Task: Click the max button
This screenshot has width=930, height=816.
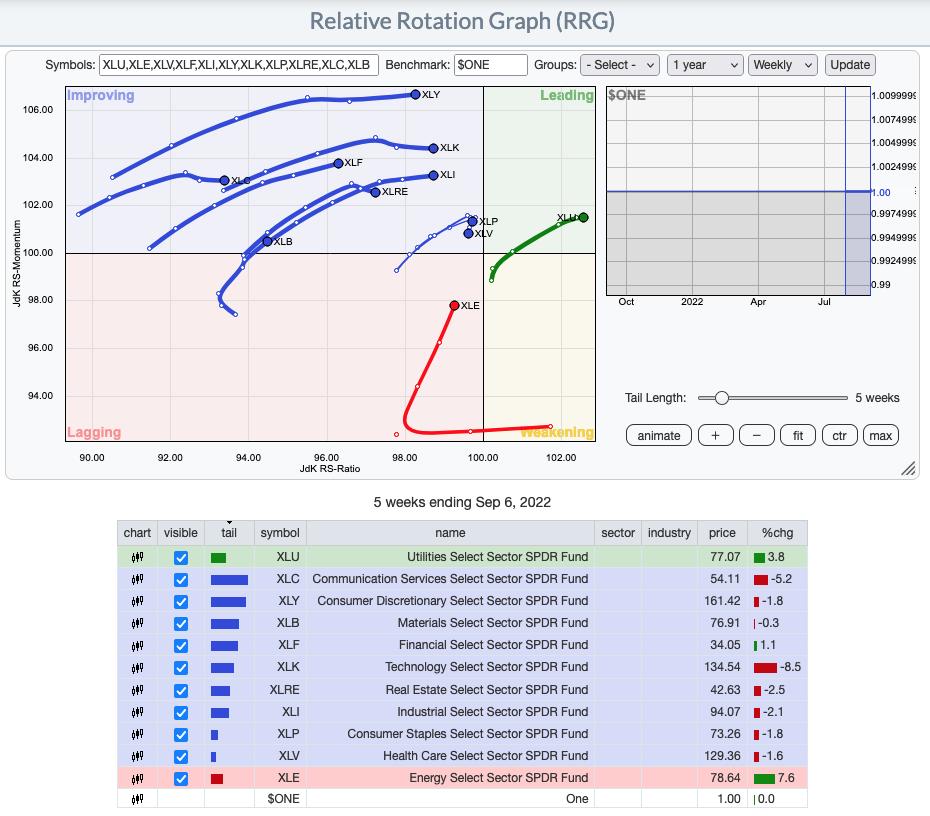Action: 881,435
